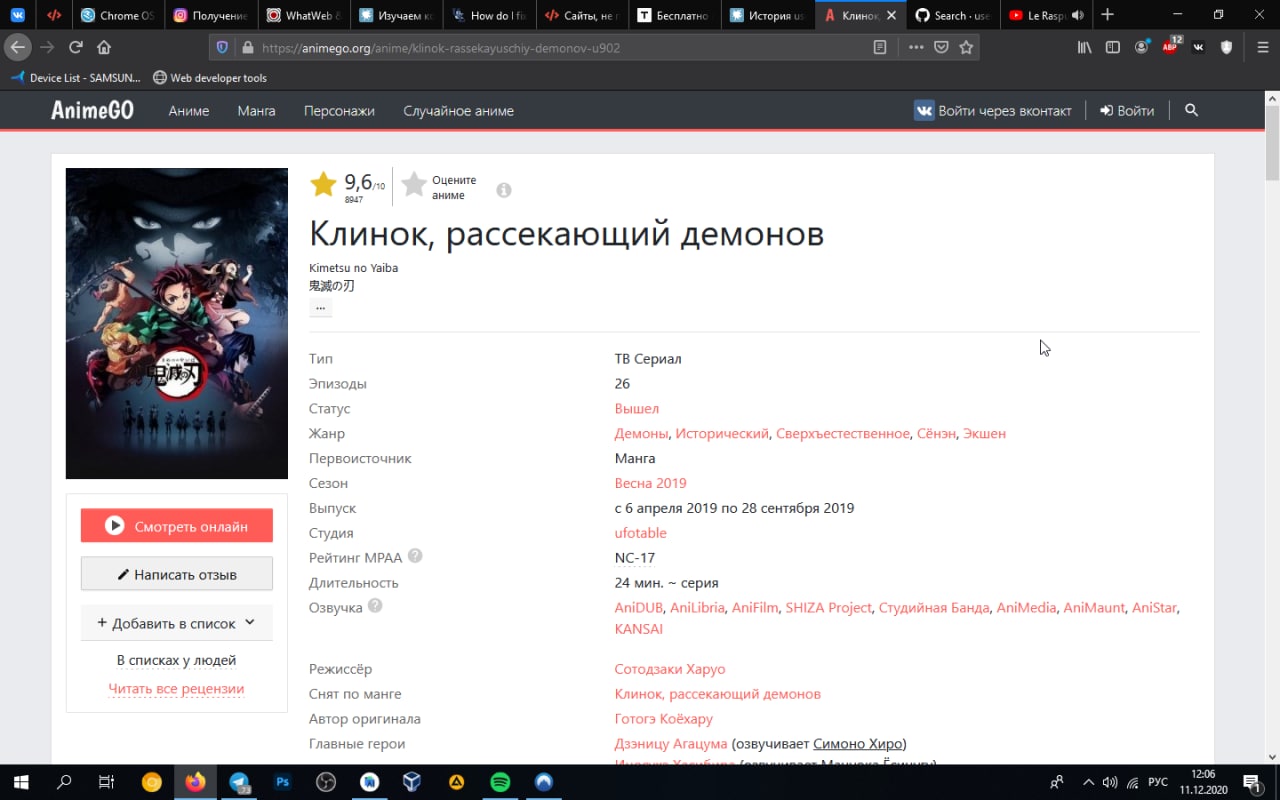Open status link 'Вышел'
1280x800 pixels.
coord(637,408)
